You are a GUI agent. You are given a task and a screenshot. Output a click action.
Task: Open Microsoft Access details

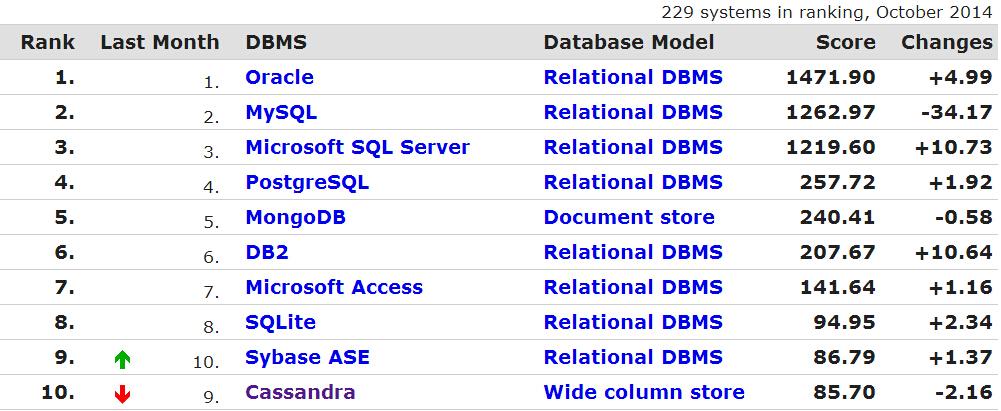334,287
